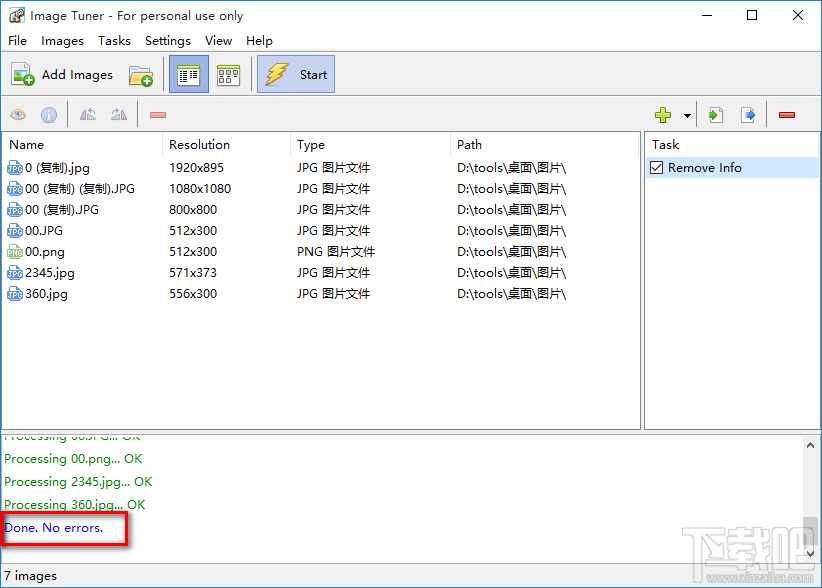Switch to thumbnails view
This screenshot has height=588, width=822.
(x=228, y=75)
